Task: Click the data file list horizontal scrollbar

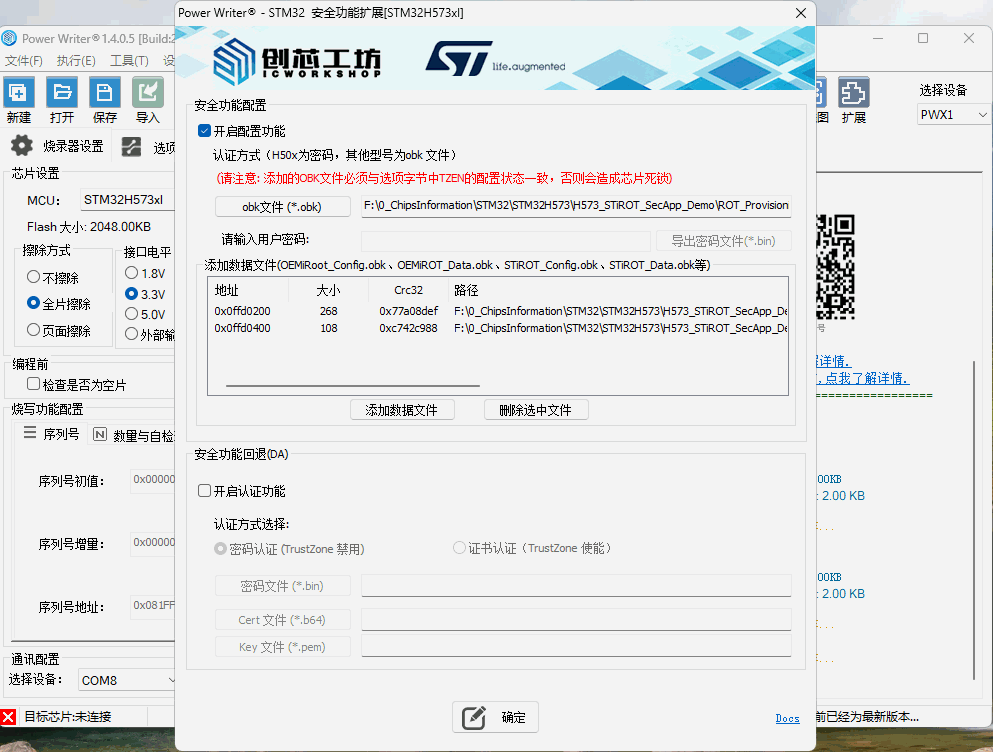Action: (352, 385)
